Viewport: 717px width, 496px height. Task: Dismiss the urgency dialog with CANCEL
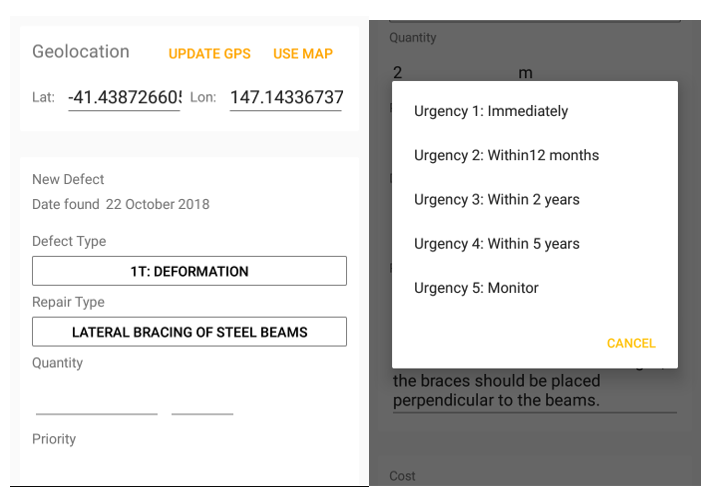pos(631,343)
